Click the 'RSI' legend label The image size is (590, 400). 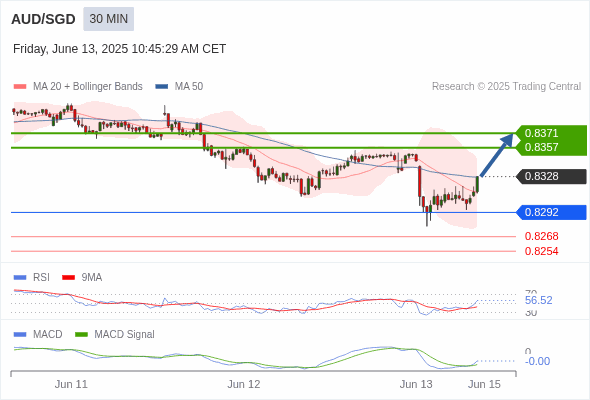[41, 278]
